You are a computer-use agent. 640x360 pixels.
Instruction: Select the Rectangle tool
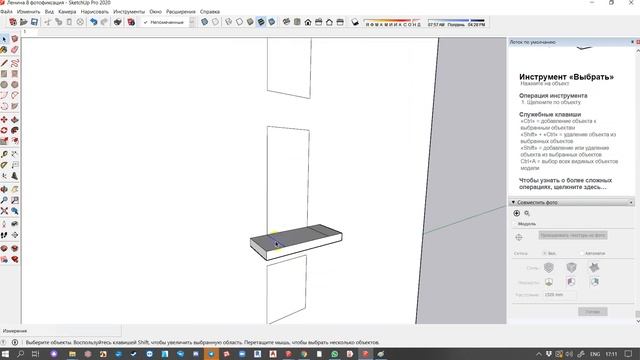[x=4, y=74]
